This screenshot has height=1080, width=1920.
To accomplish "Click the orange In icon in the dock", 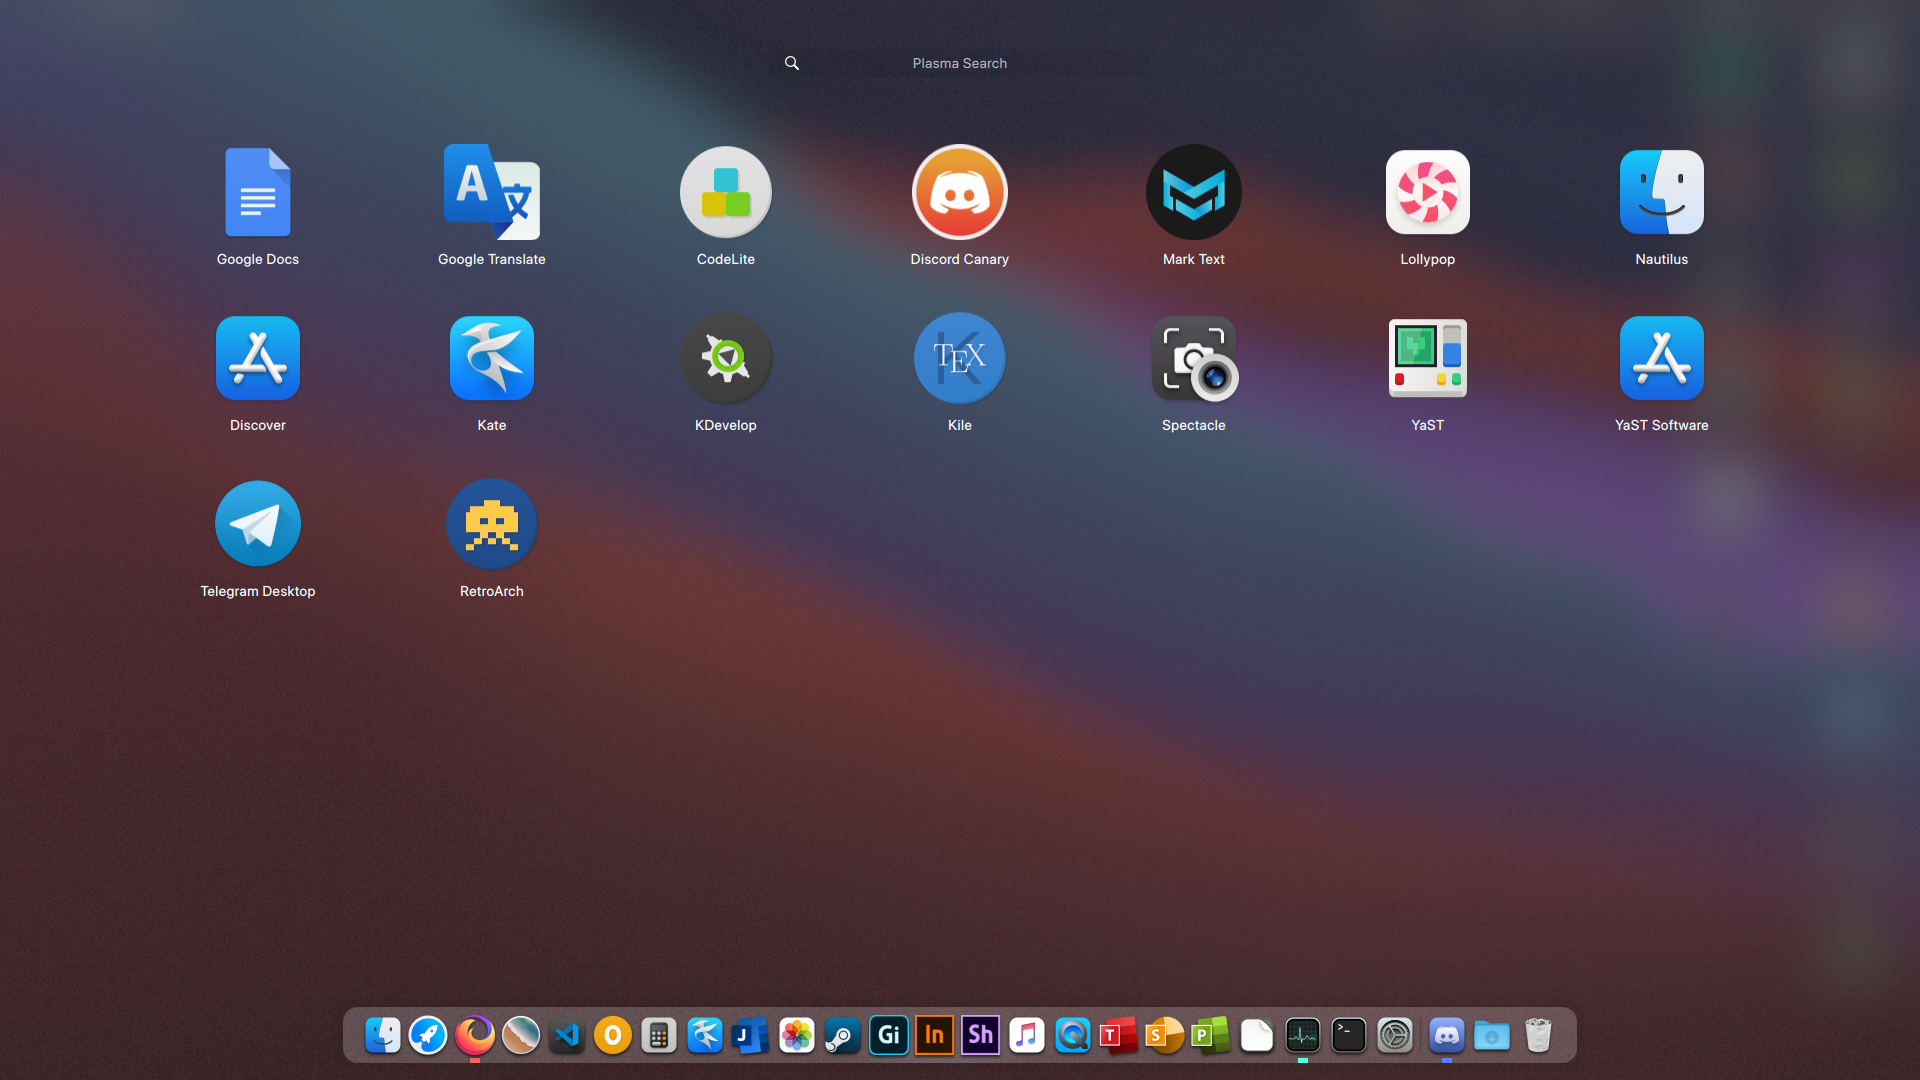I will point(935,1035).
